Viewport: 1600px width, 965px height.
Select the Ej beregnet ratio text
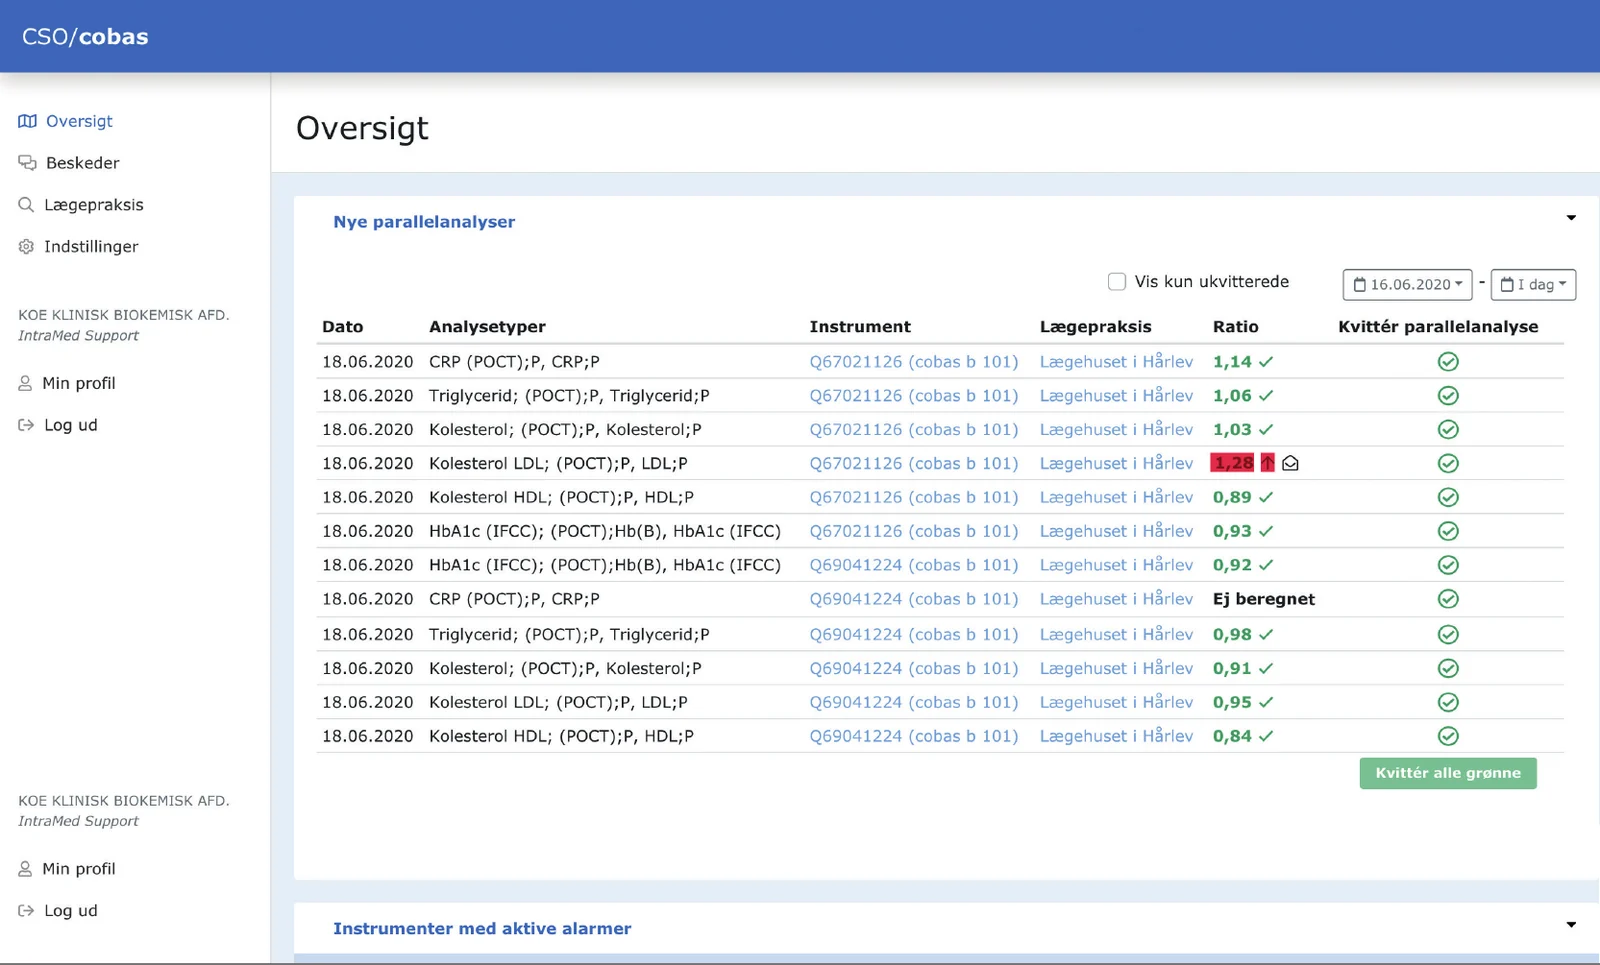coord(1264,599)
